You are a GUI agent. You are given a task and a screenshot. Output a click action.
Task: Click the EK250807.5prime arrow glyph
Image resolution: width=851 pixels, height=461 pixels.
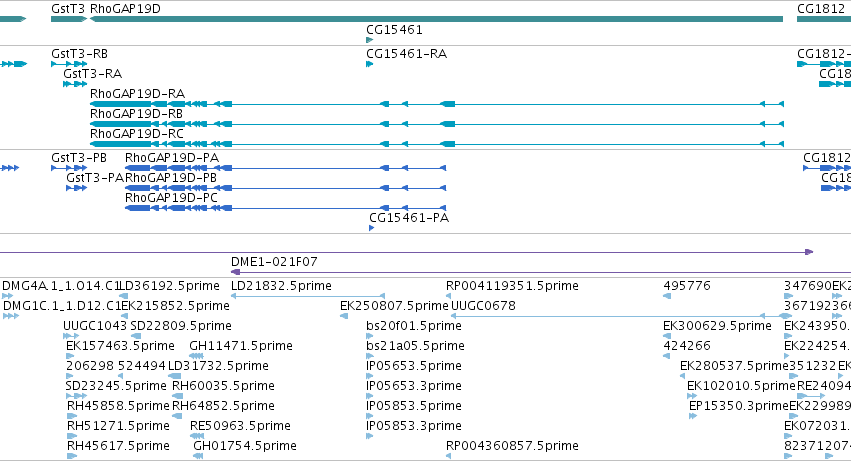point(344,316)
